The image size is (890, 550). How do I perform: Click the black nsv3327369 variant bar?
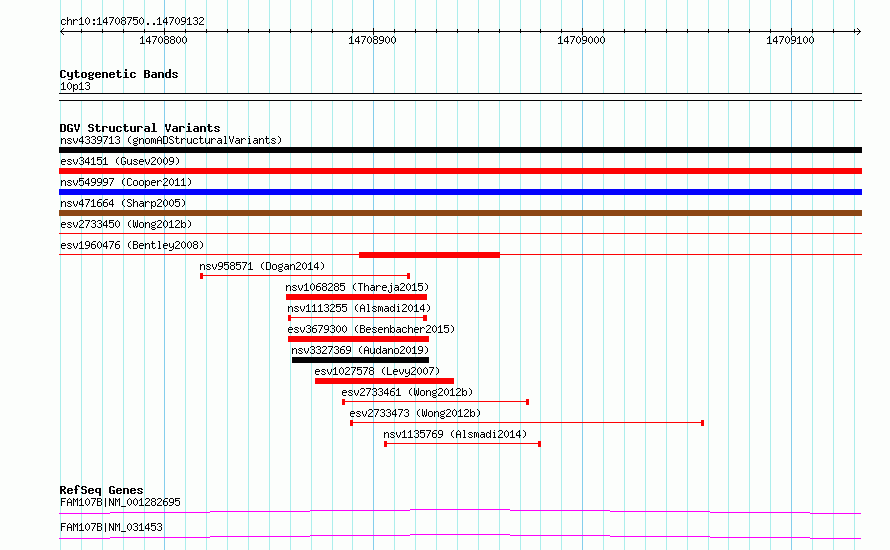click(360, 360)
